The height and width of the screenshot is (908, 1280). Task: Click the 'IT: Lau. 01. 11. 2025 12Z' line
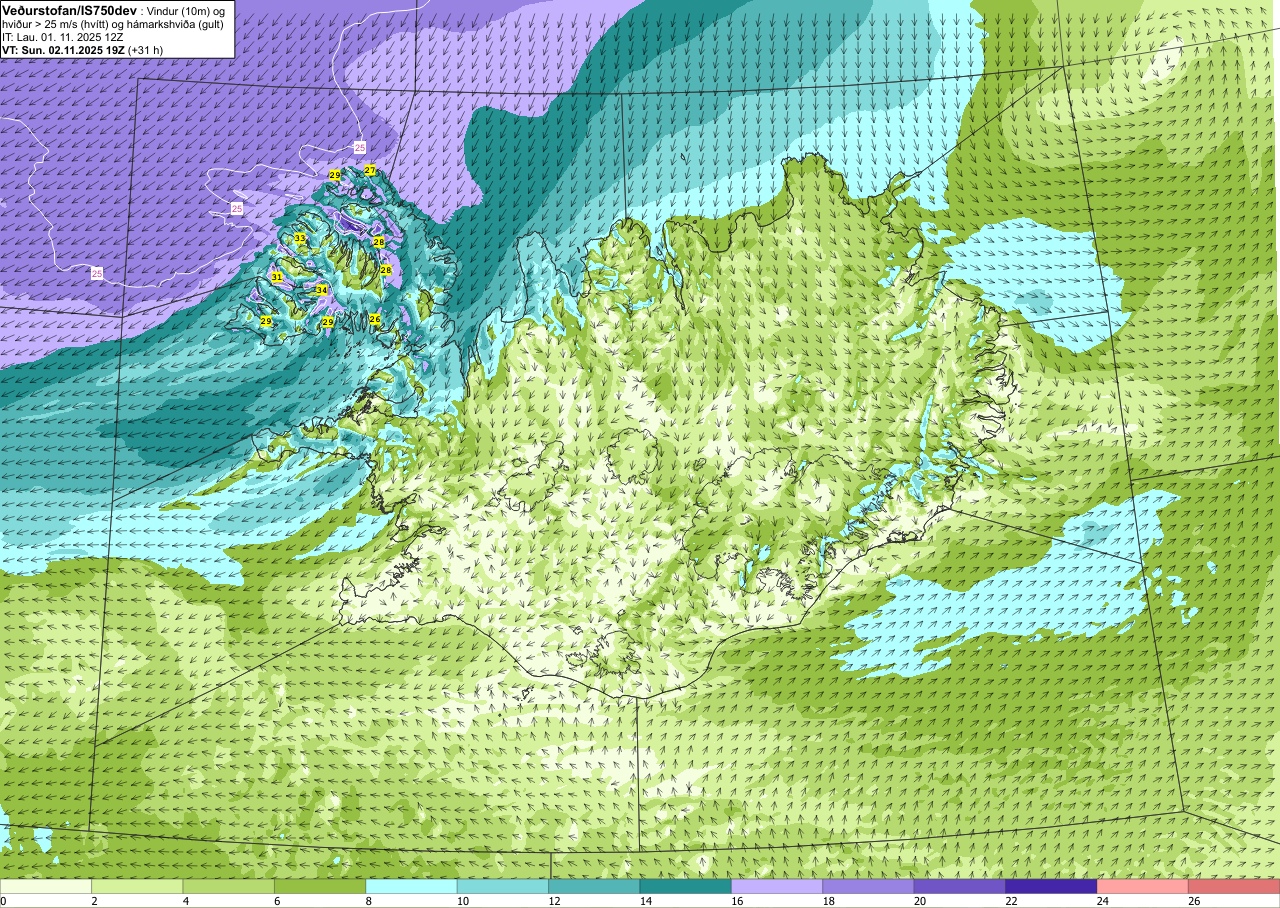[62, 37]
